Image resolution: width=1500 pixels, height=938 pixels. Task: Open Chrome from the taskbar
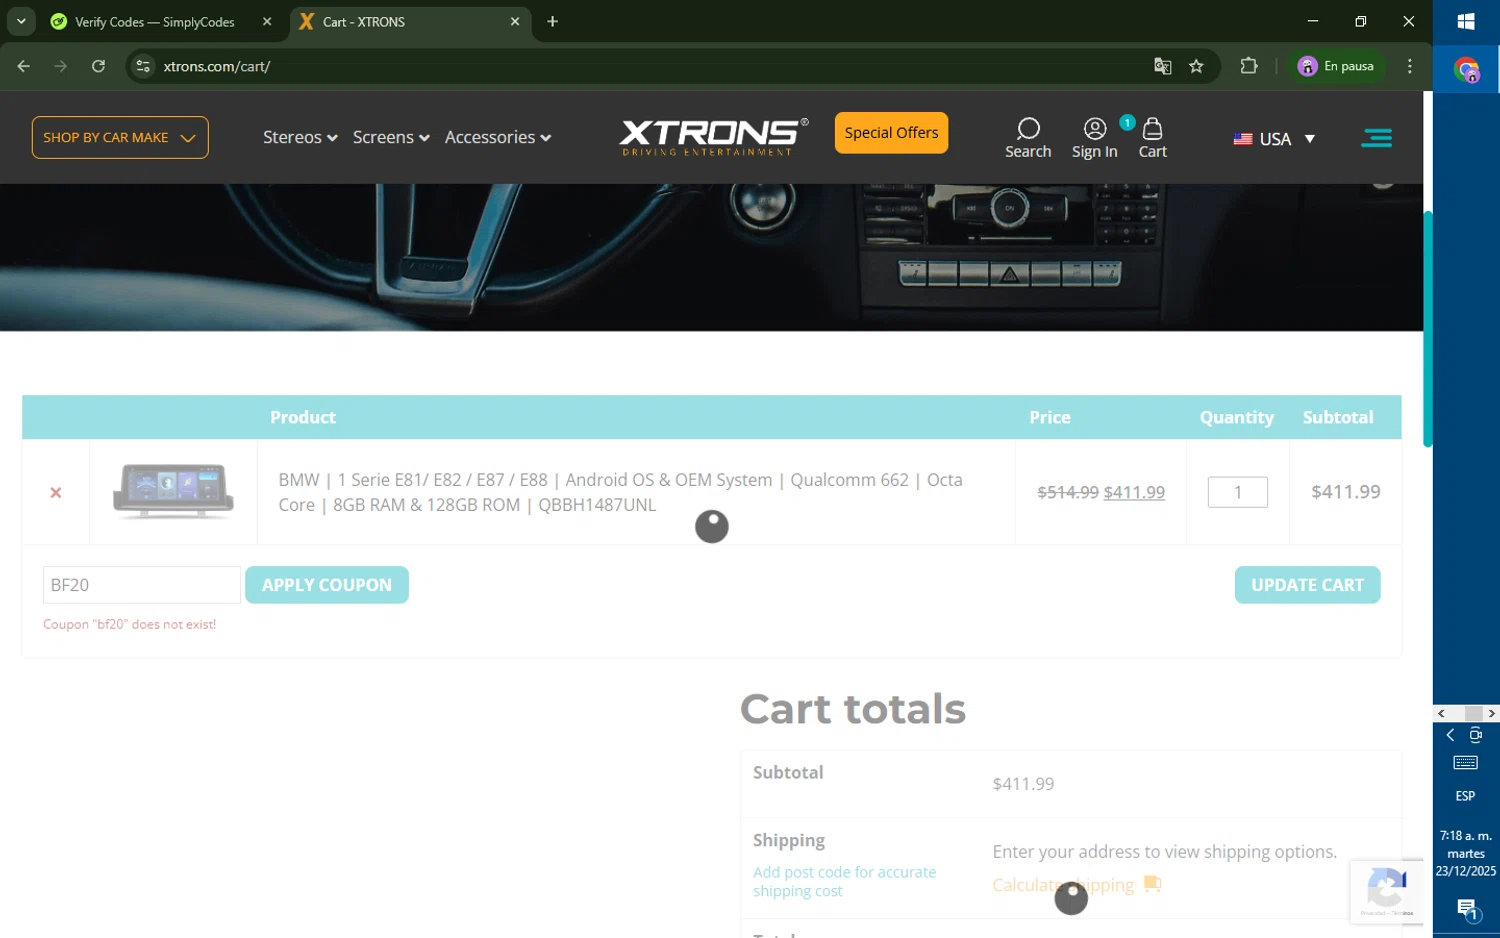point(1466,70)
